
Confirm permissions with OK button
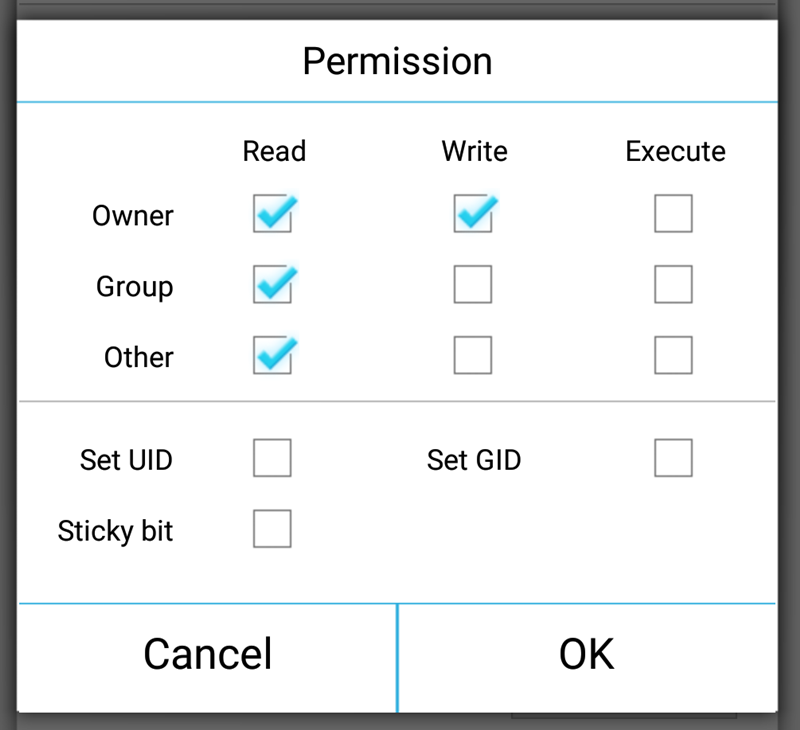point(586,654)
